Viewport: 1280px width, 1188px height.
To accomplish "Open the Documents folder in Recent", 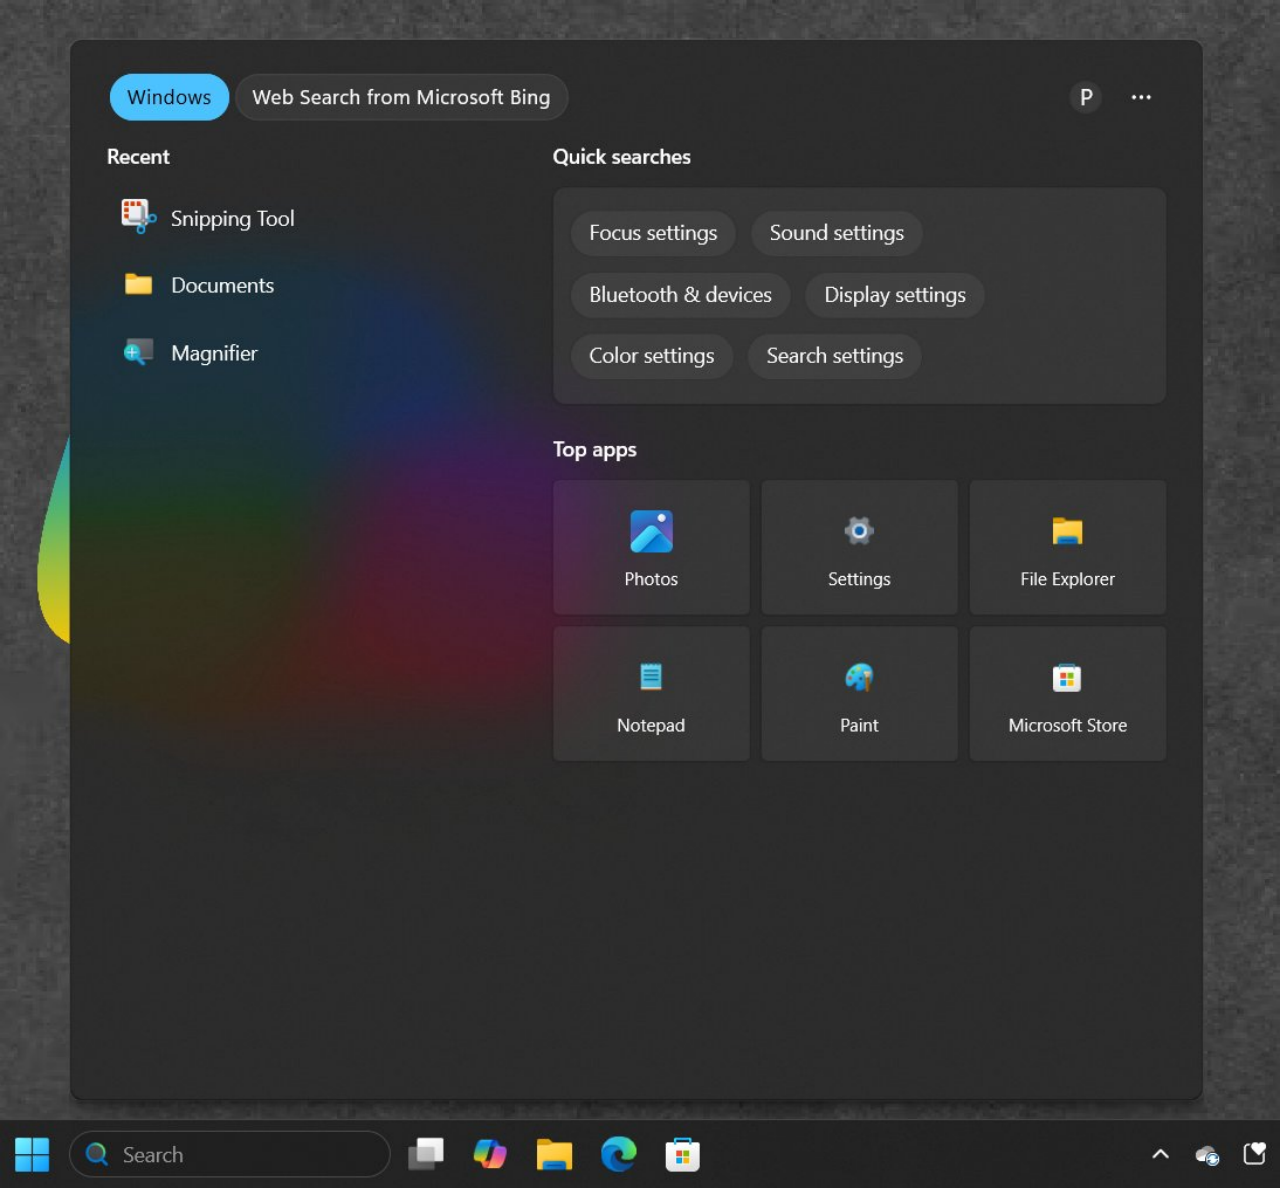I will (198, 285).
